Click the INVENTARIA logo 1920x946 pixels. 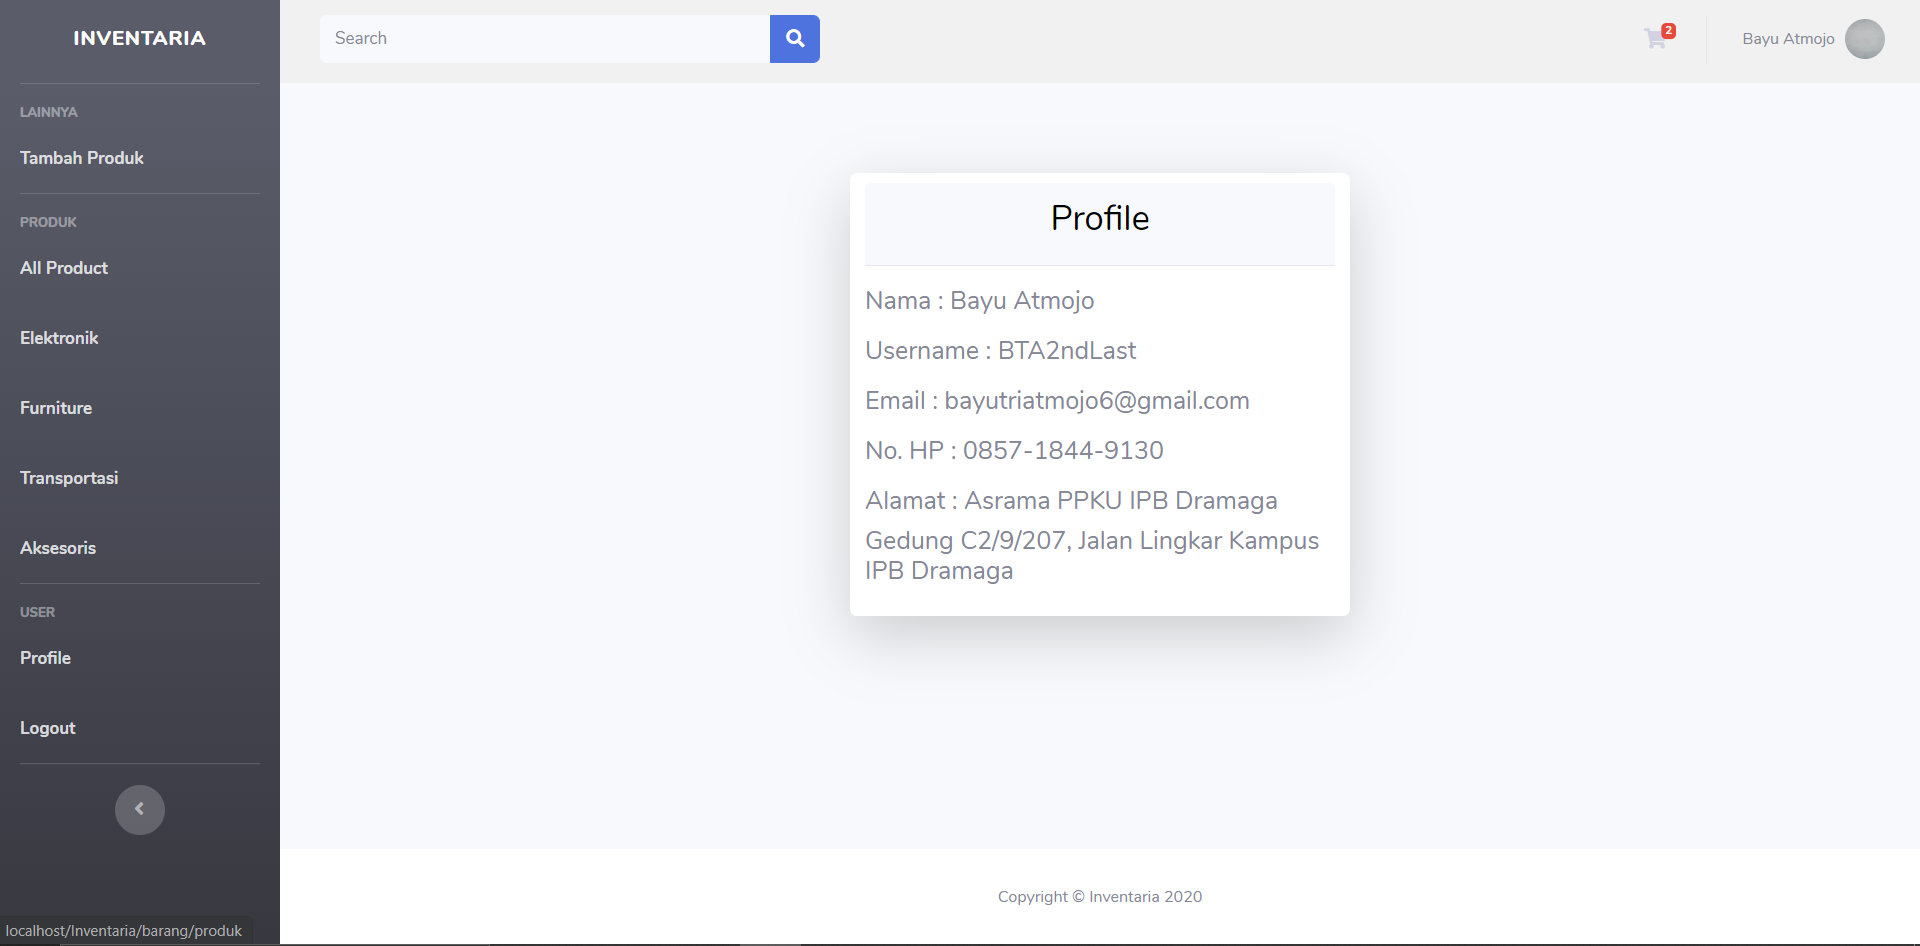pyautogui.click(x=139, y=37)
